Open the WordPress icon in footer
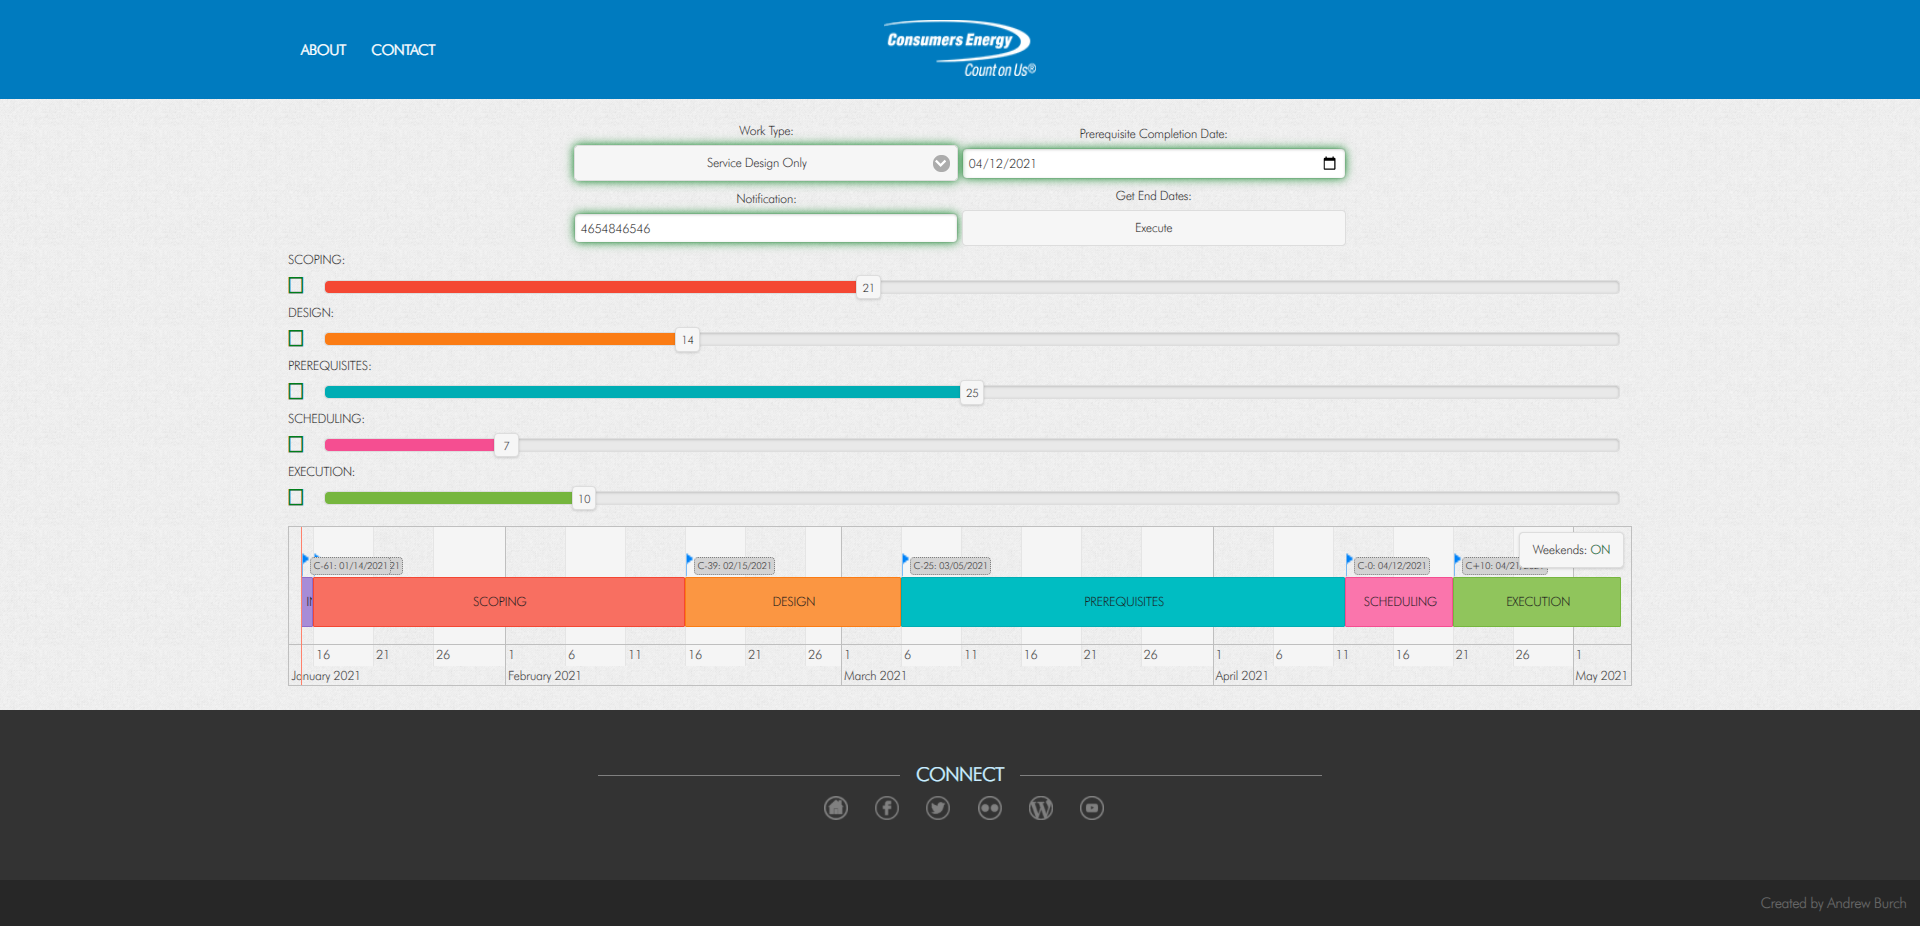Screen dimensions: 1920x926 point(1041,808)
